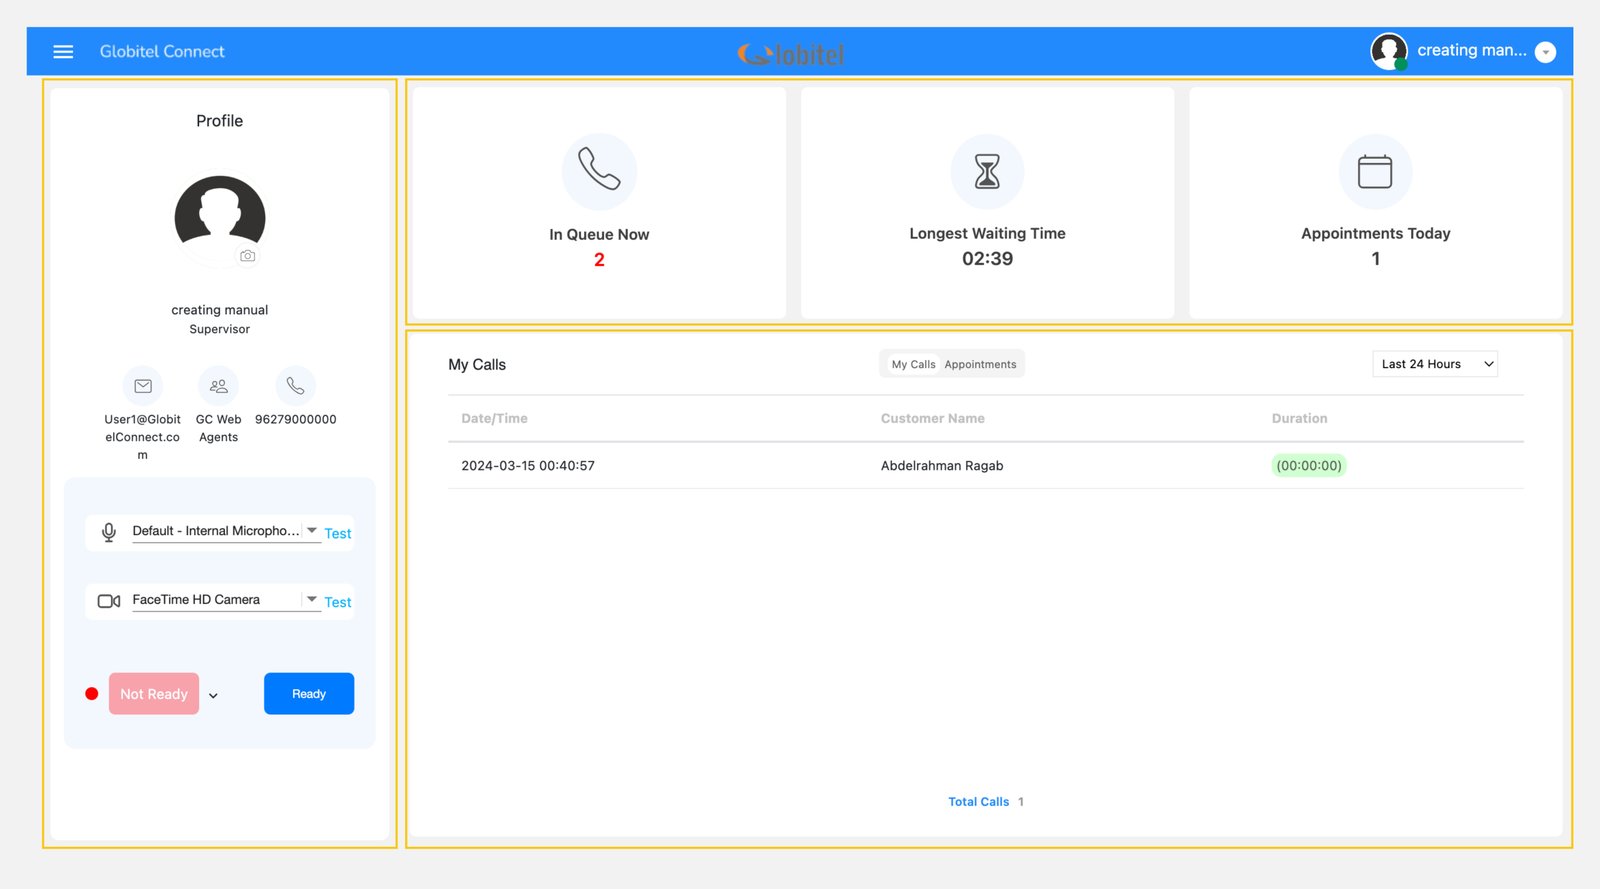Click the Longest Waiting Time hourglass icon
This screenshot has height=889, width=1600.
point(987,171)
